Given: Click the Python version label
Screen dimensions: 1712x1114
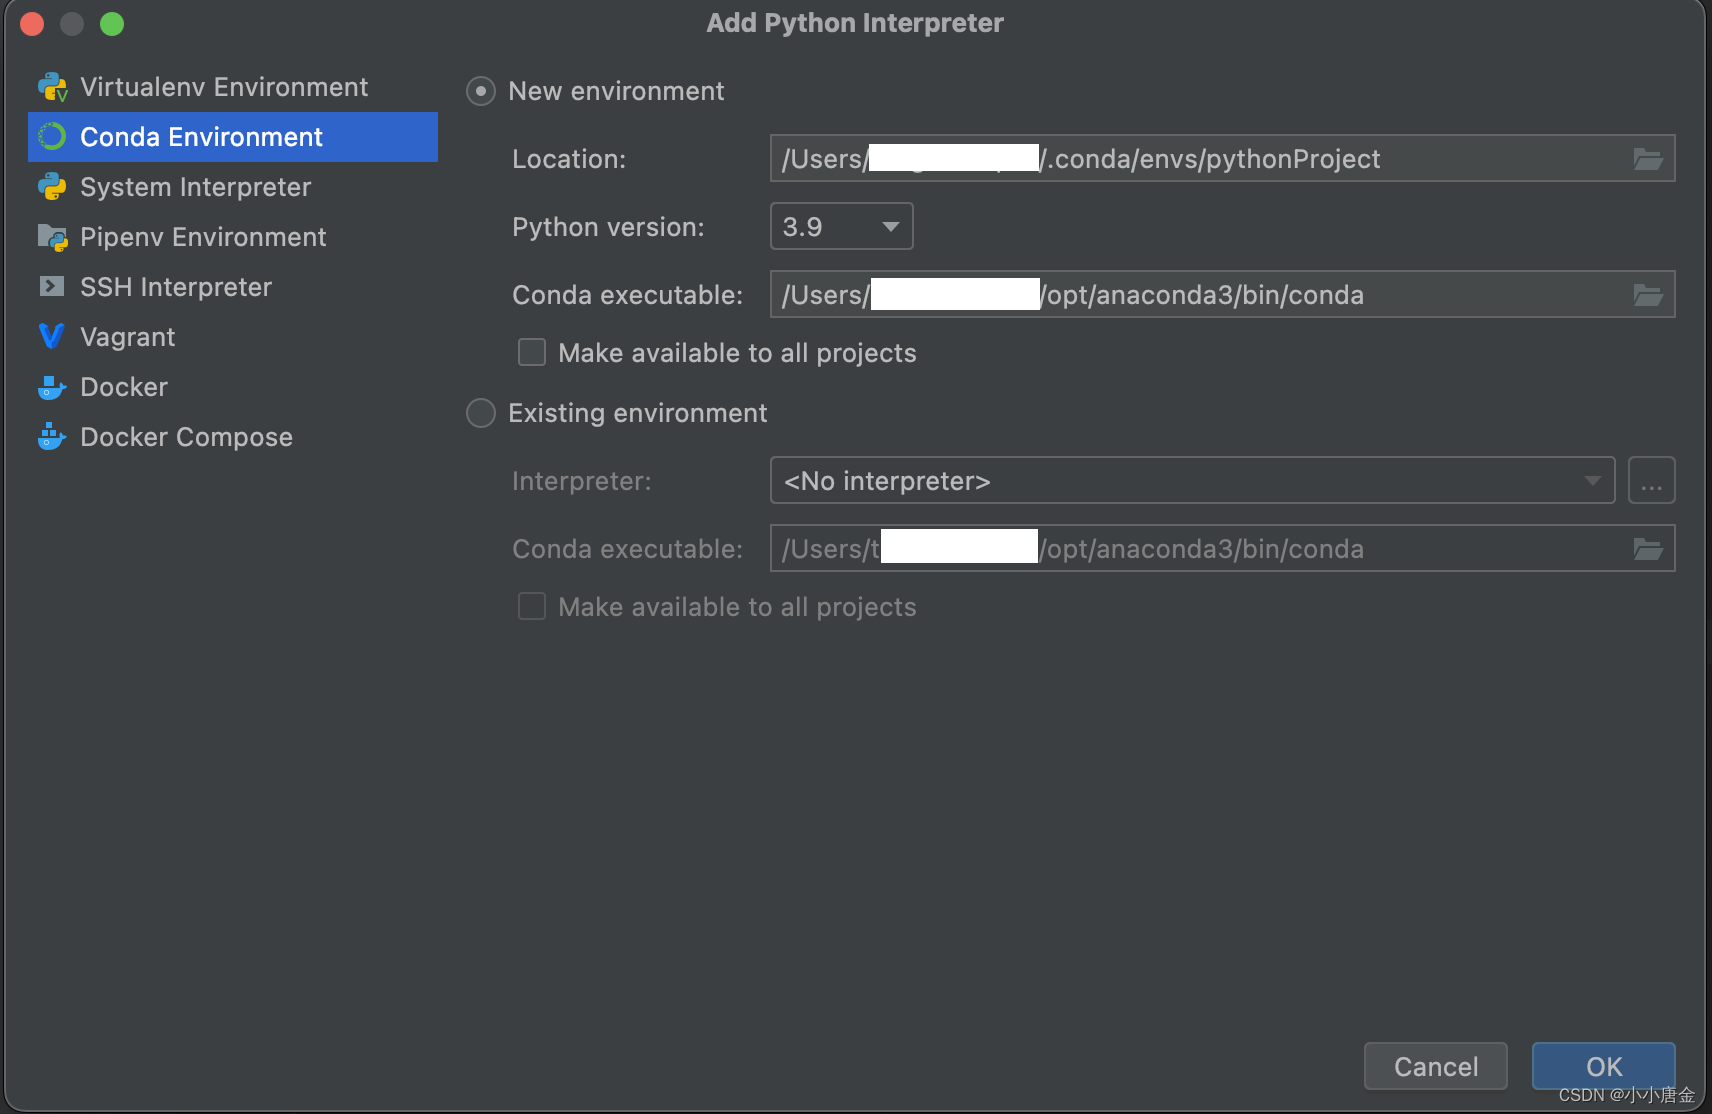Looking at the screenshot, I should 608,227.
